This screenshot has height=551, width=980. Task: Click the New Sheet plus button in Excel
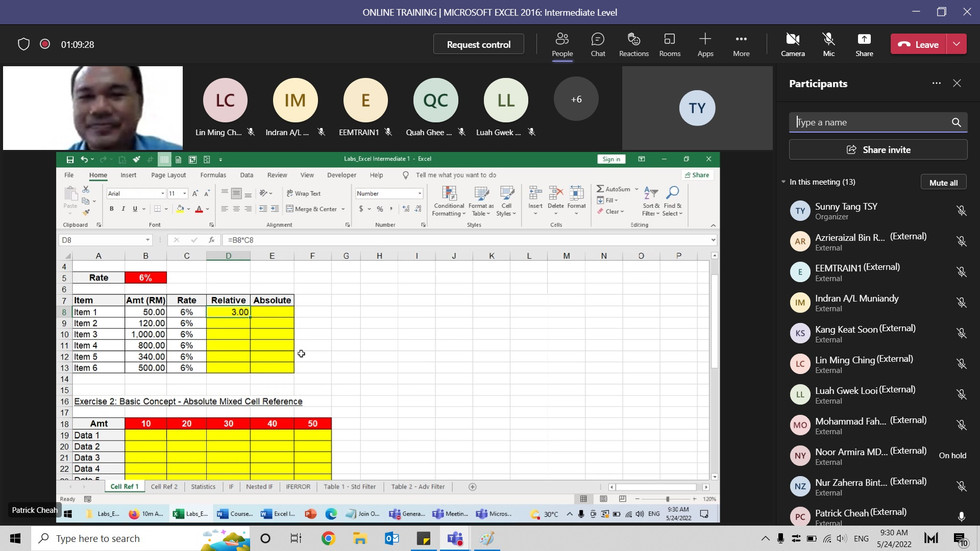[x=472, y=487]
